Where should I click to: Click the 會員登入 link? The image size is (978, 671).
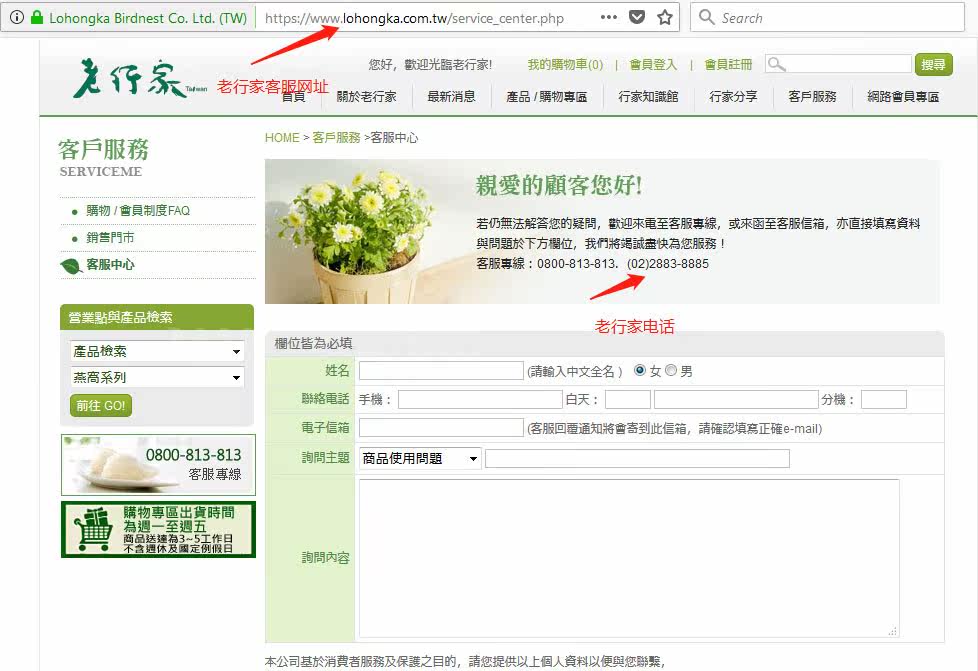[653, 64]
